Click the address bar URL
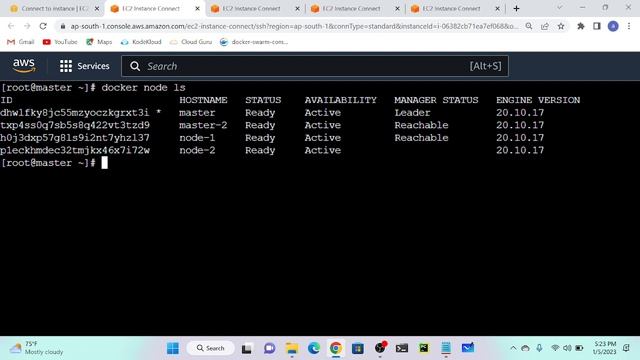The image size is (640, 360). click(294, 26)
